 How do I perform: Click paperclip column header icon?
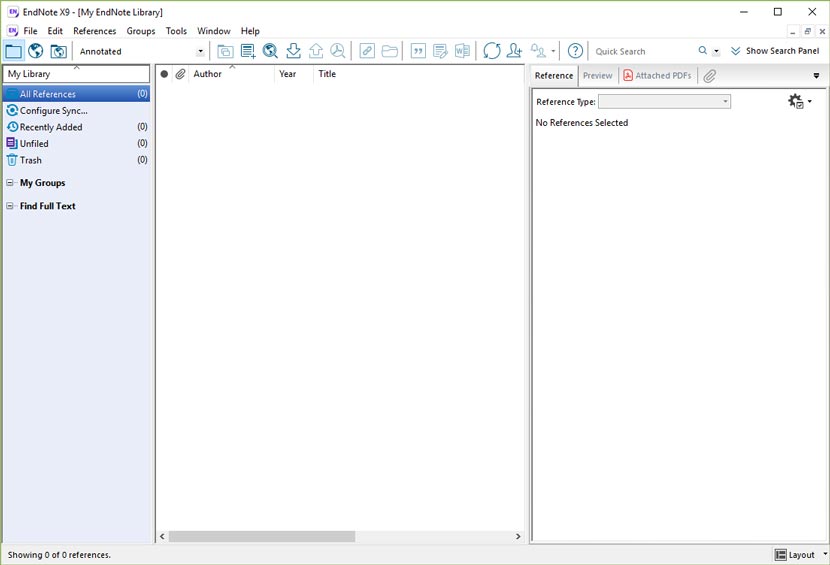(181, 74)
